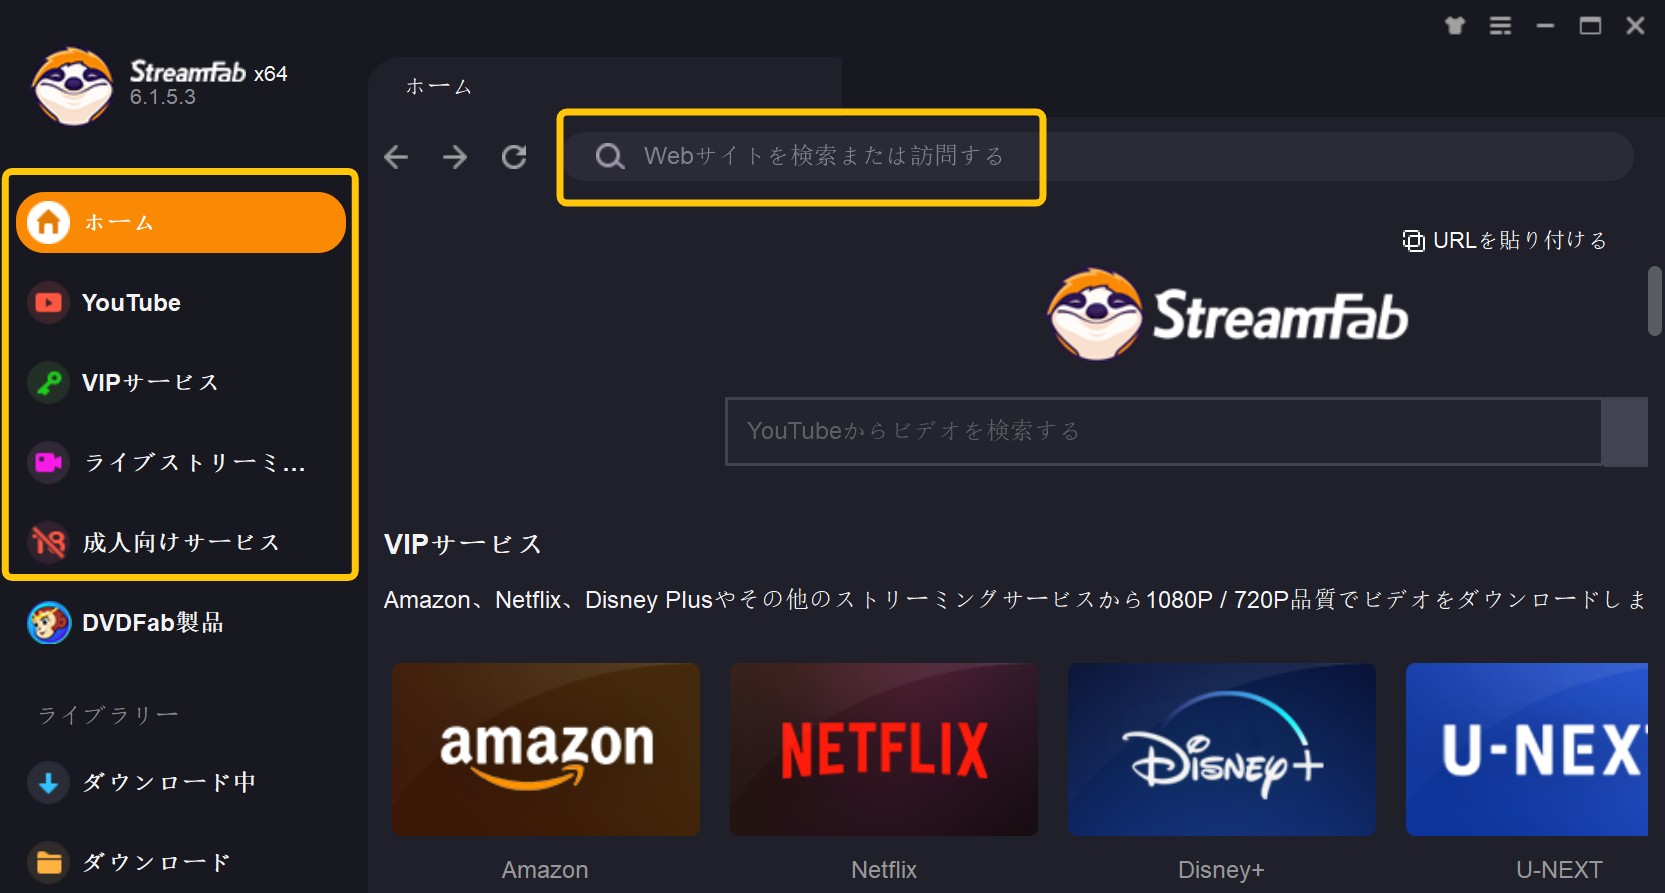This screenshot has height=893, width=1665.
Task: Click the VIPサービス section heading
Action: coord(463,544)
